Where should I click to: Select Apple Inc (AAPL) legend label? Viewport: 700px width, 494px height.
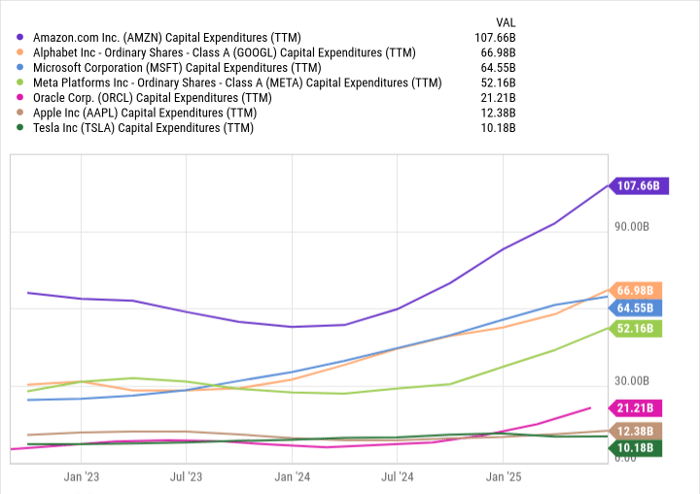[145, 113]
